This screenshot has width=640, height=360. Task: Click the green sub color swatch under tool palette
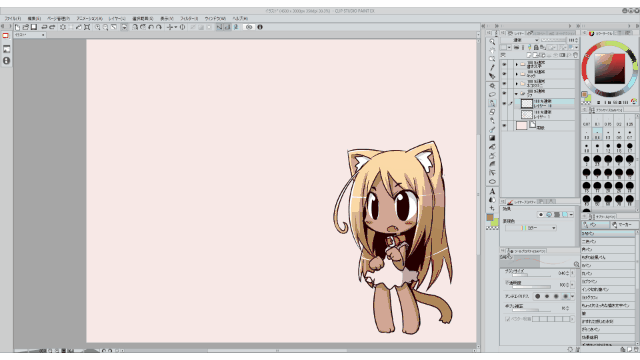(x=495, y=222)
